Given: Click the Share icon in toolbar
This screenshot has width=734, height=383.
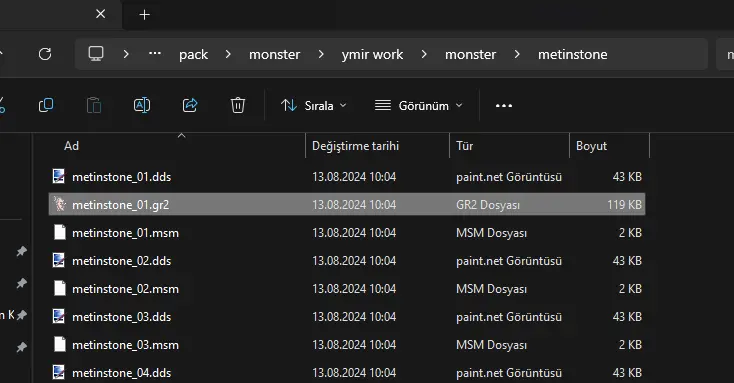Looking at the screenshot, I should pos(190,105).
